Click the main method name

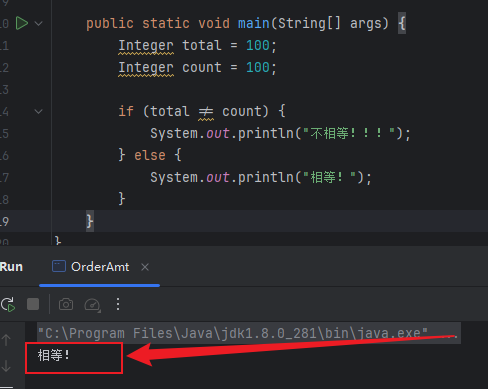(254, 23)
